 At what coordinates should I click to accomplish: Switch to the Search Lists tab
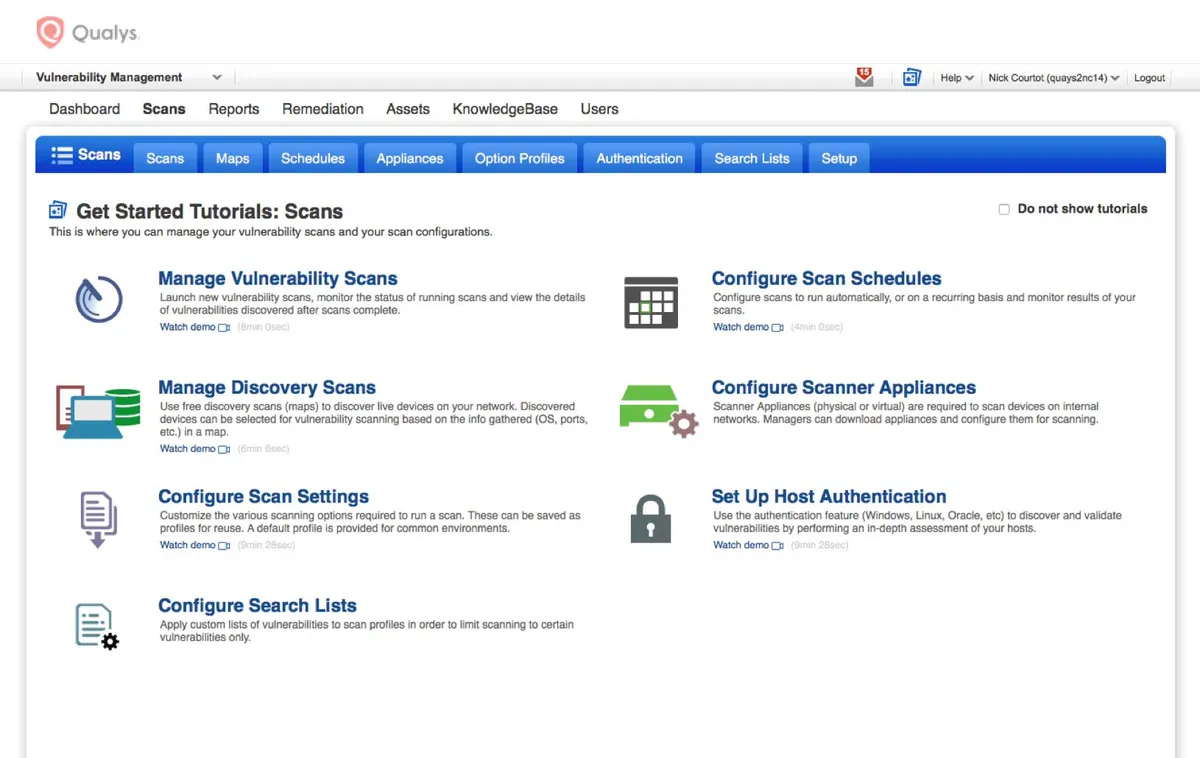(752, 158)
